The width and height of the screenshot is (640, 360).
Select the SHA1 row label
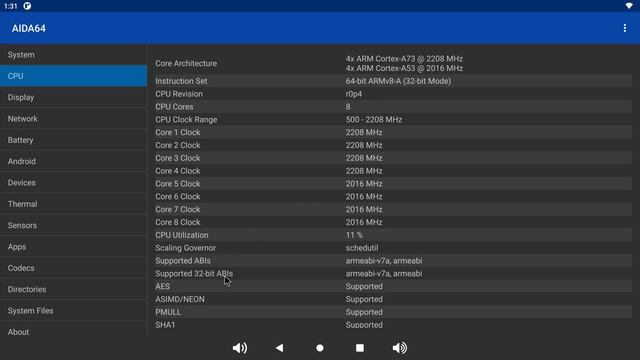165,325
